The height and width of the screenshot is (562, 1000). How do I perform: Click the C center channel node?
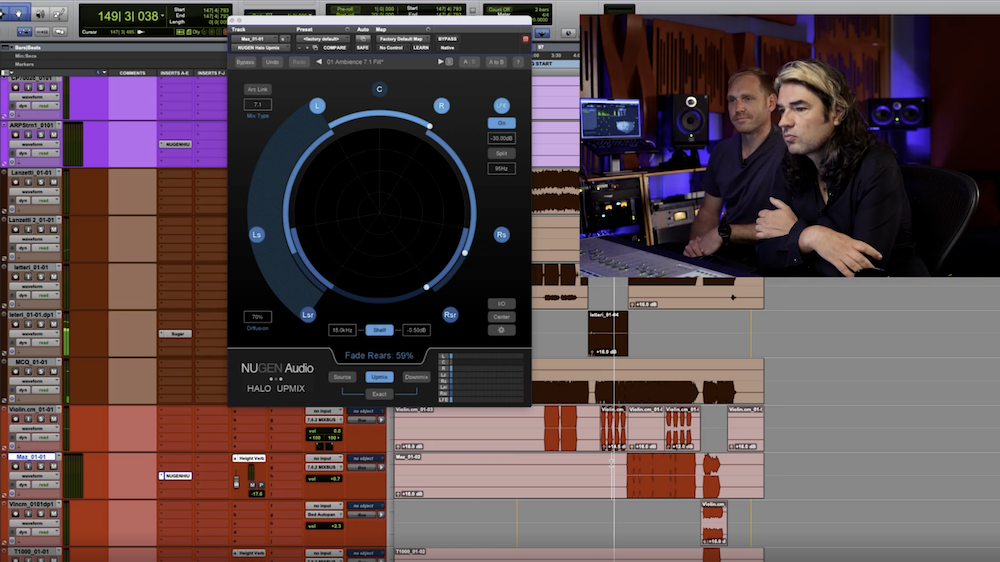pos(379,89)
